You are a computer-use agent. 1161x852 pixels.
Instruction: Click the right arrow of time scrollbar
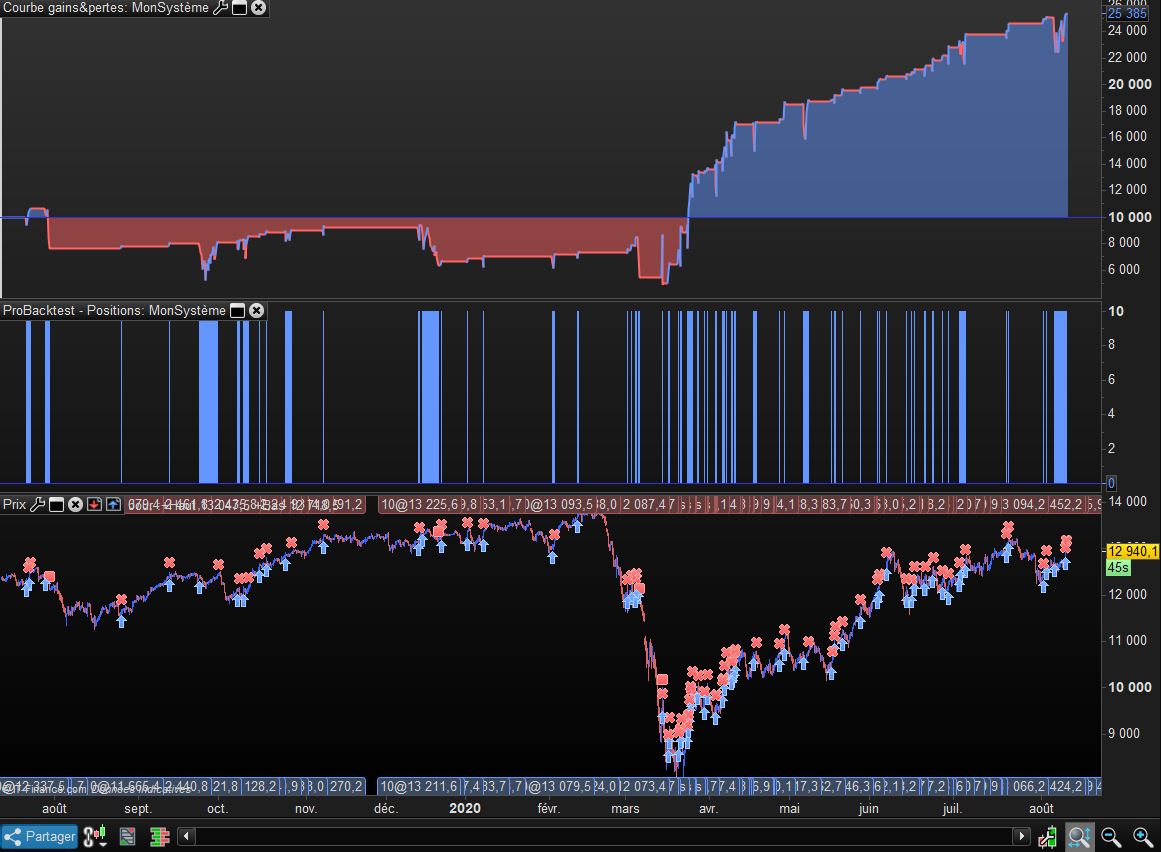[1022, 836]
